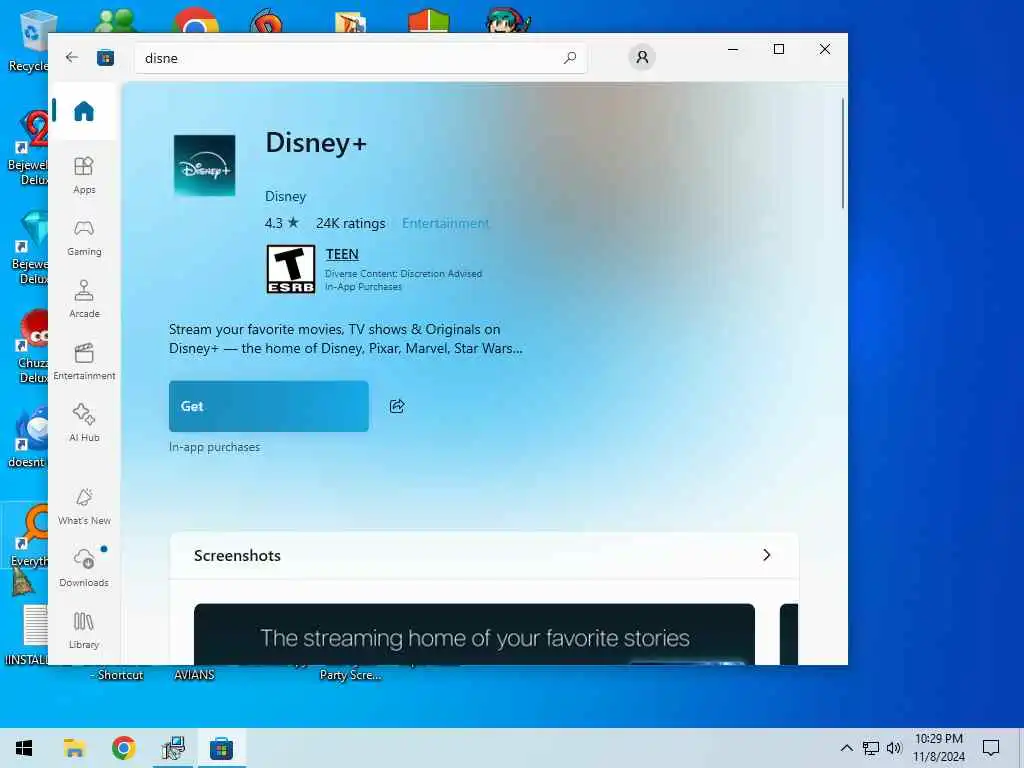The width and height of the screenshot is (1024, 768).
Task: Open What's New in the sidebar
Action: 84,507
